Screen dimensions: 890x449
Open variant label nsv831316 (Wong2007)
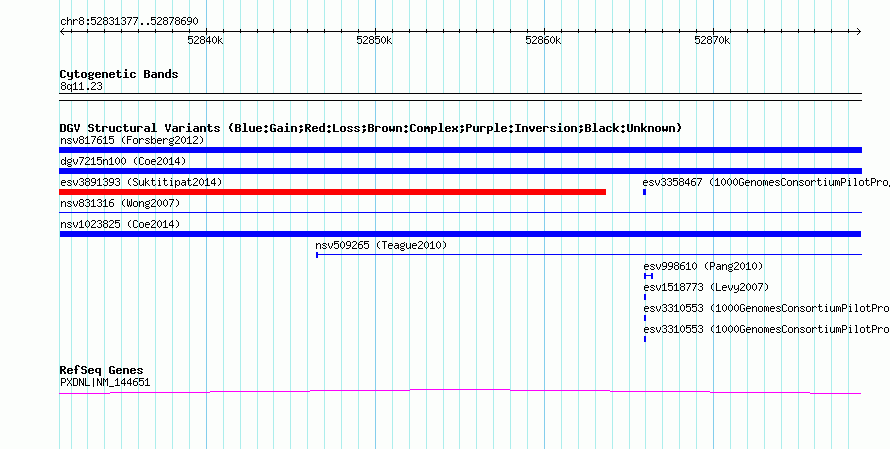(120, 203)
